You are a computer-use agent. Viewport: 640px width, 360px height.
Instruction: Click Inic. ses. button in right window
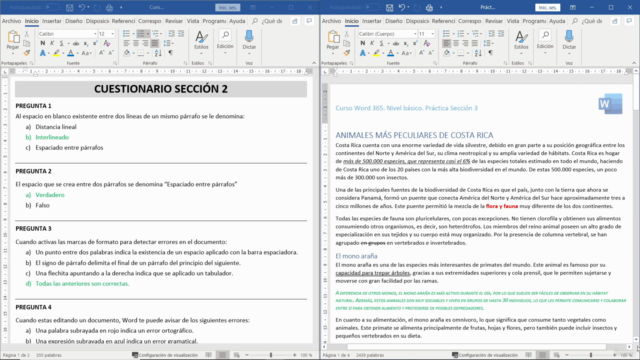coord(548,7)
